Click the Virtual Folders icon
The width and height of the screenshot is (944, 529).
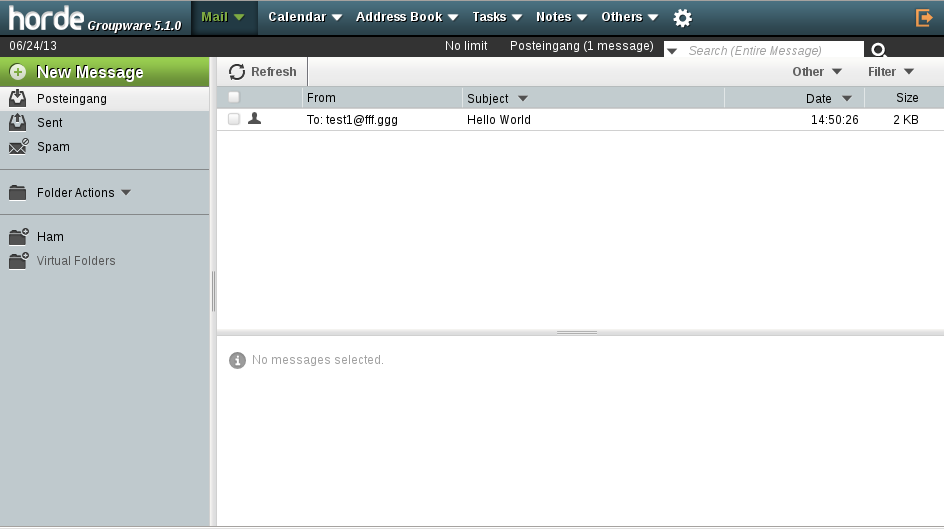(x=18, y=261)
